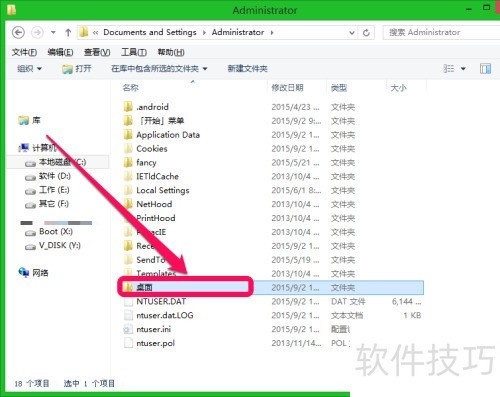Refresh the current folder view
Screen dimensions: 500x397
366,33
